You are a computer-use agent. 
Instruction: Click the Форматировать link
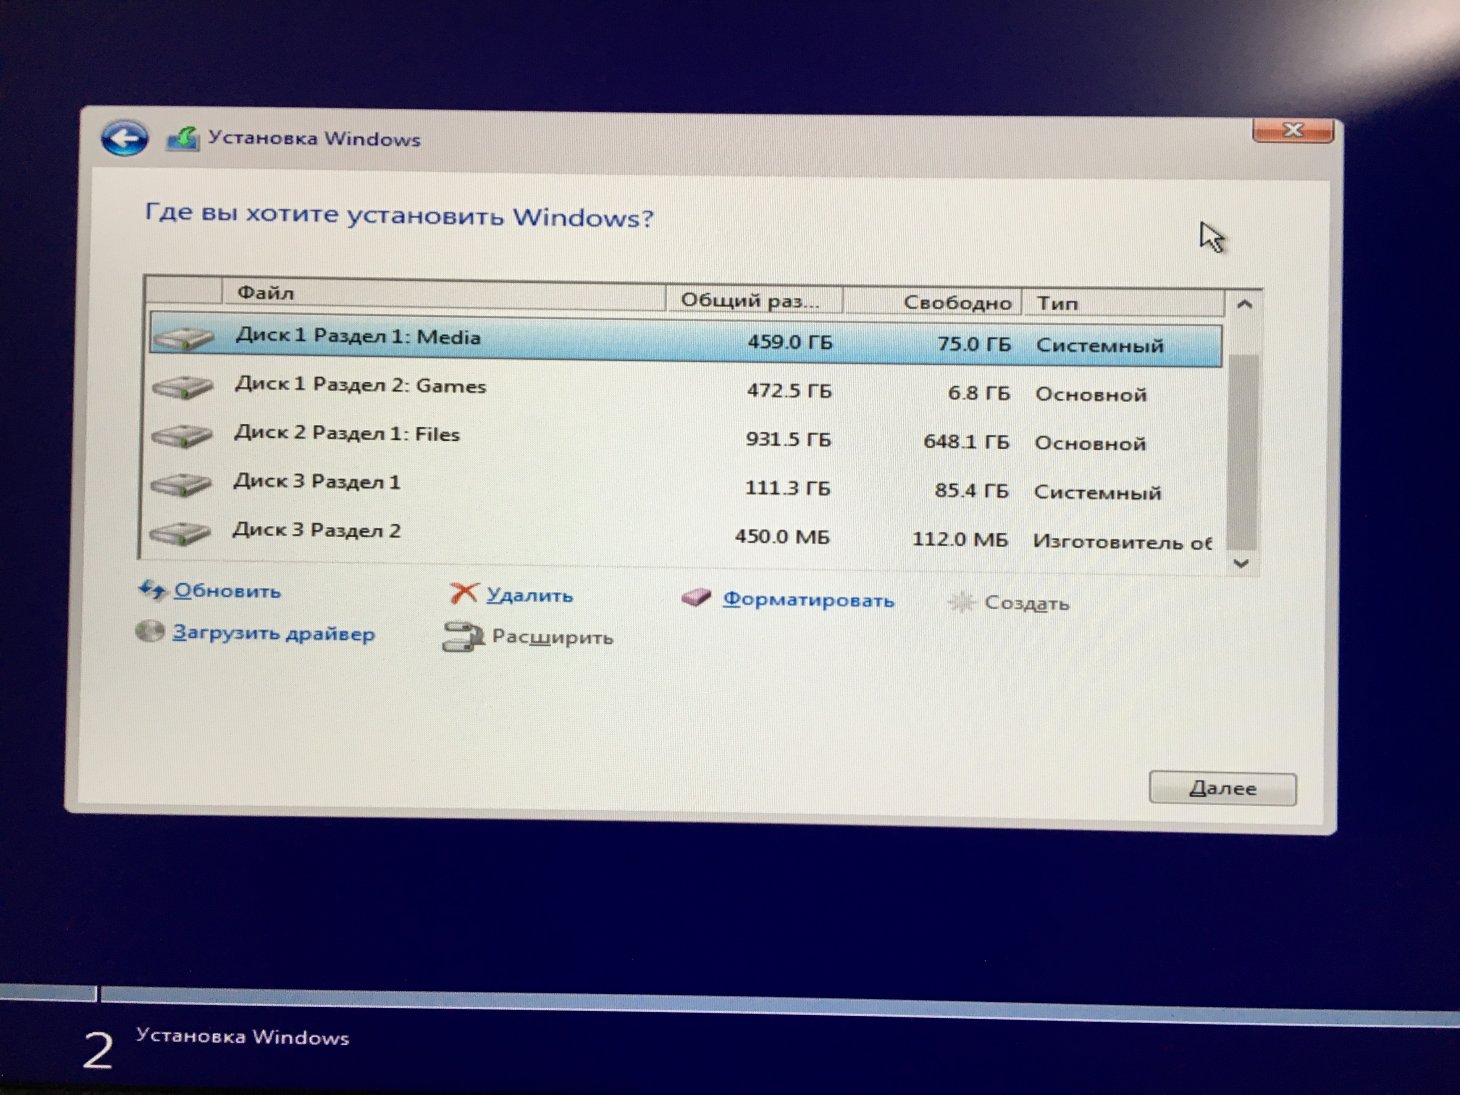point(808,600)
